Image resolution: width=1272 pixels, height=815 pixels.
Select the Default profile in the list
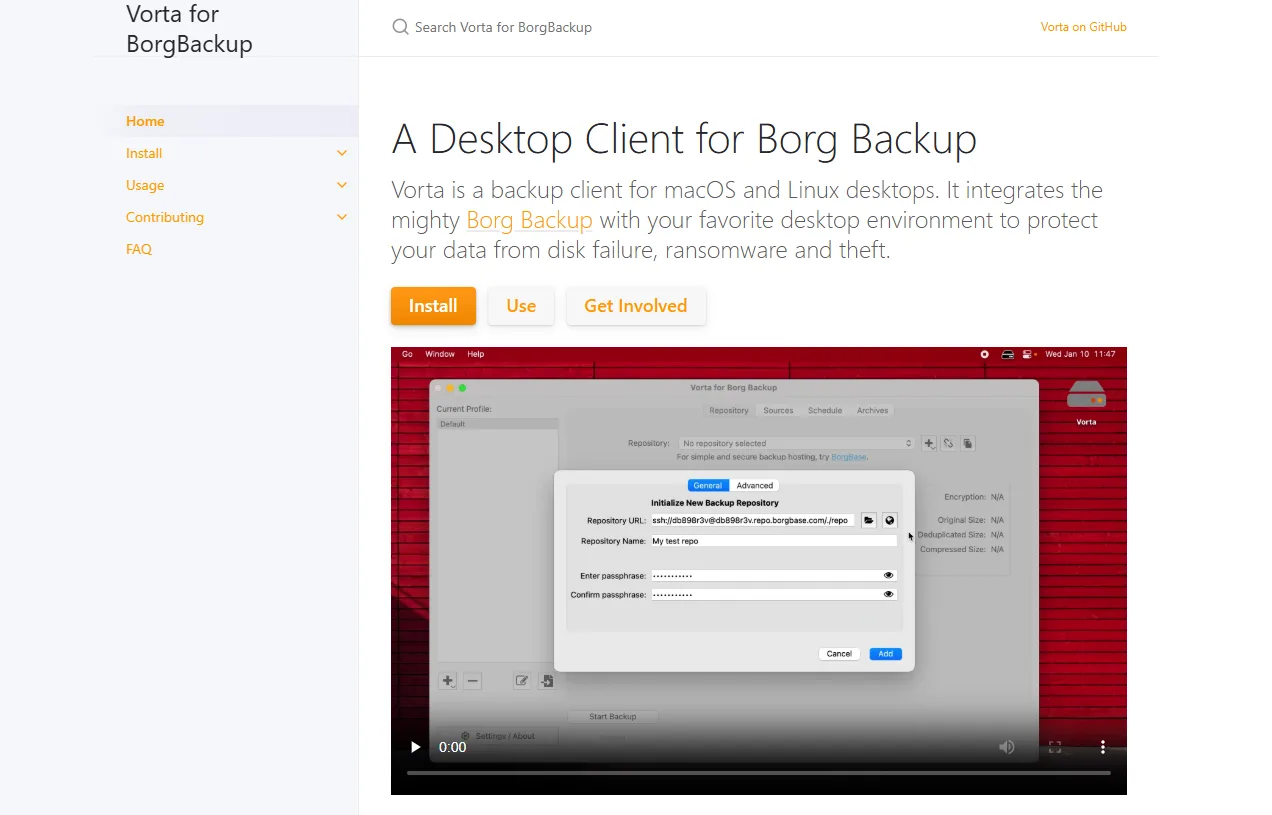pyautogui.click(x=497, y=424)
